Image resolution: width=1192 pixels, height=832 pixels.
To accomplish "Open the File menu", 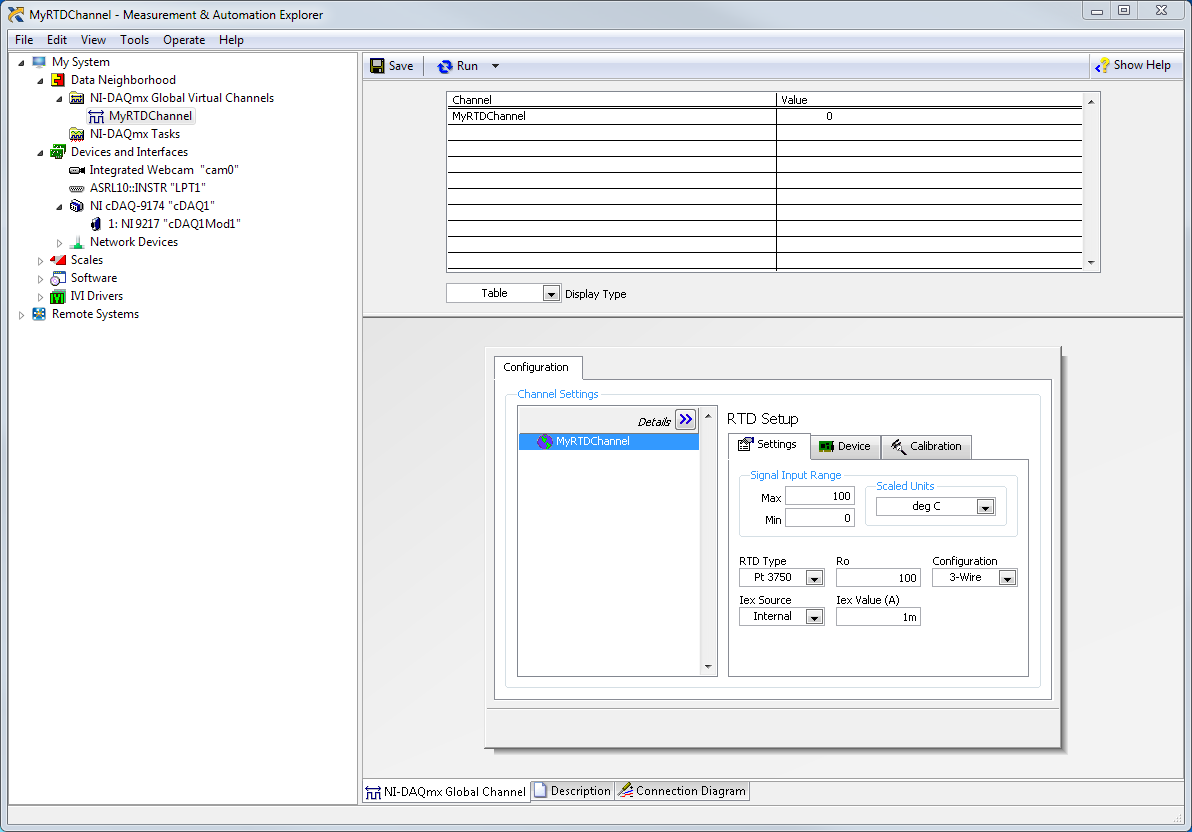I will [24, 40].
